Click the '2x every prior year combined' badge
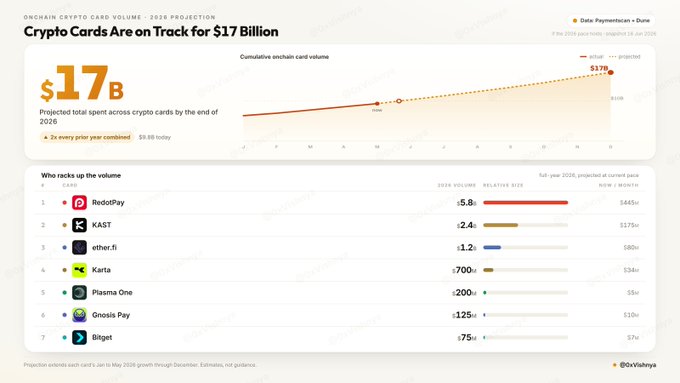 point(87,137)
